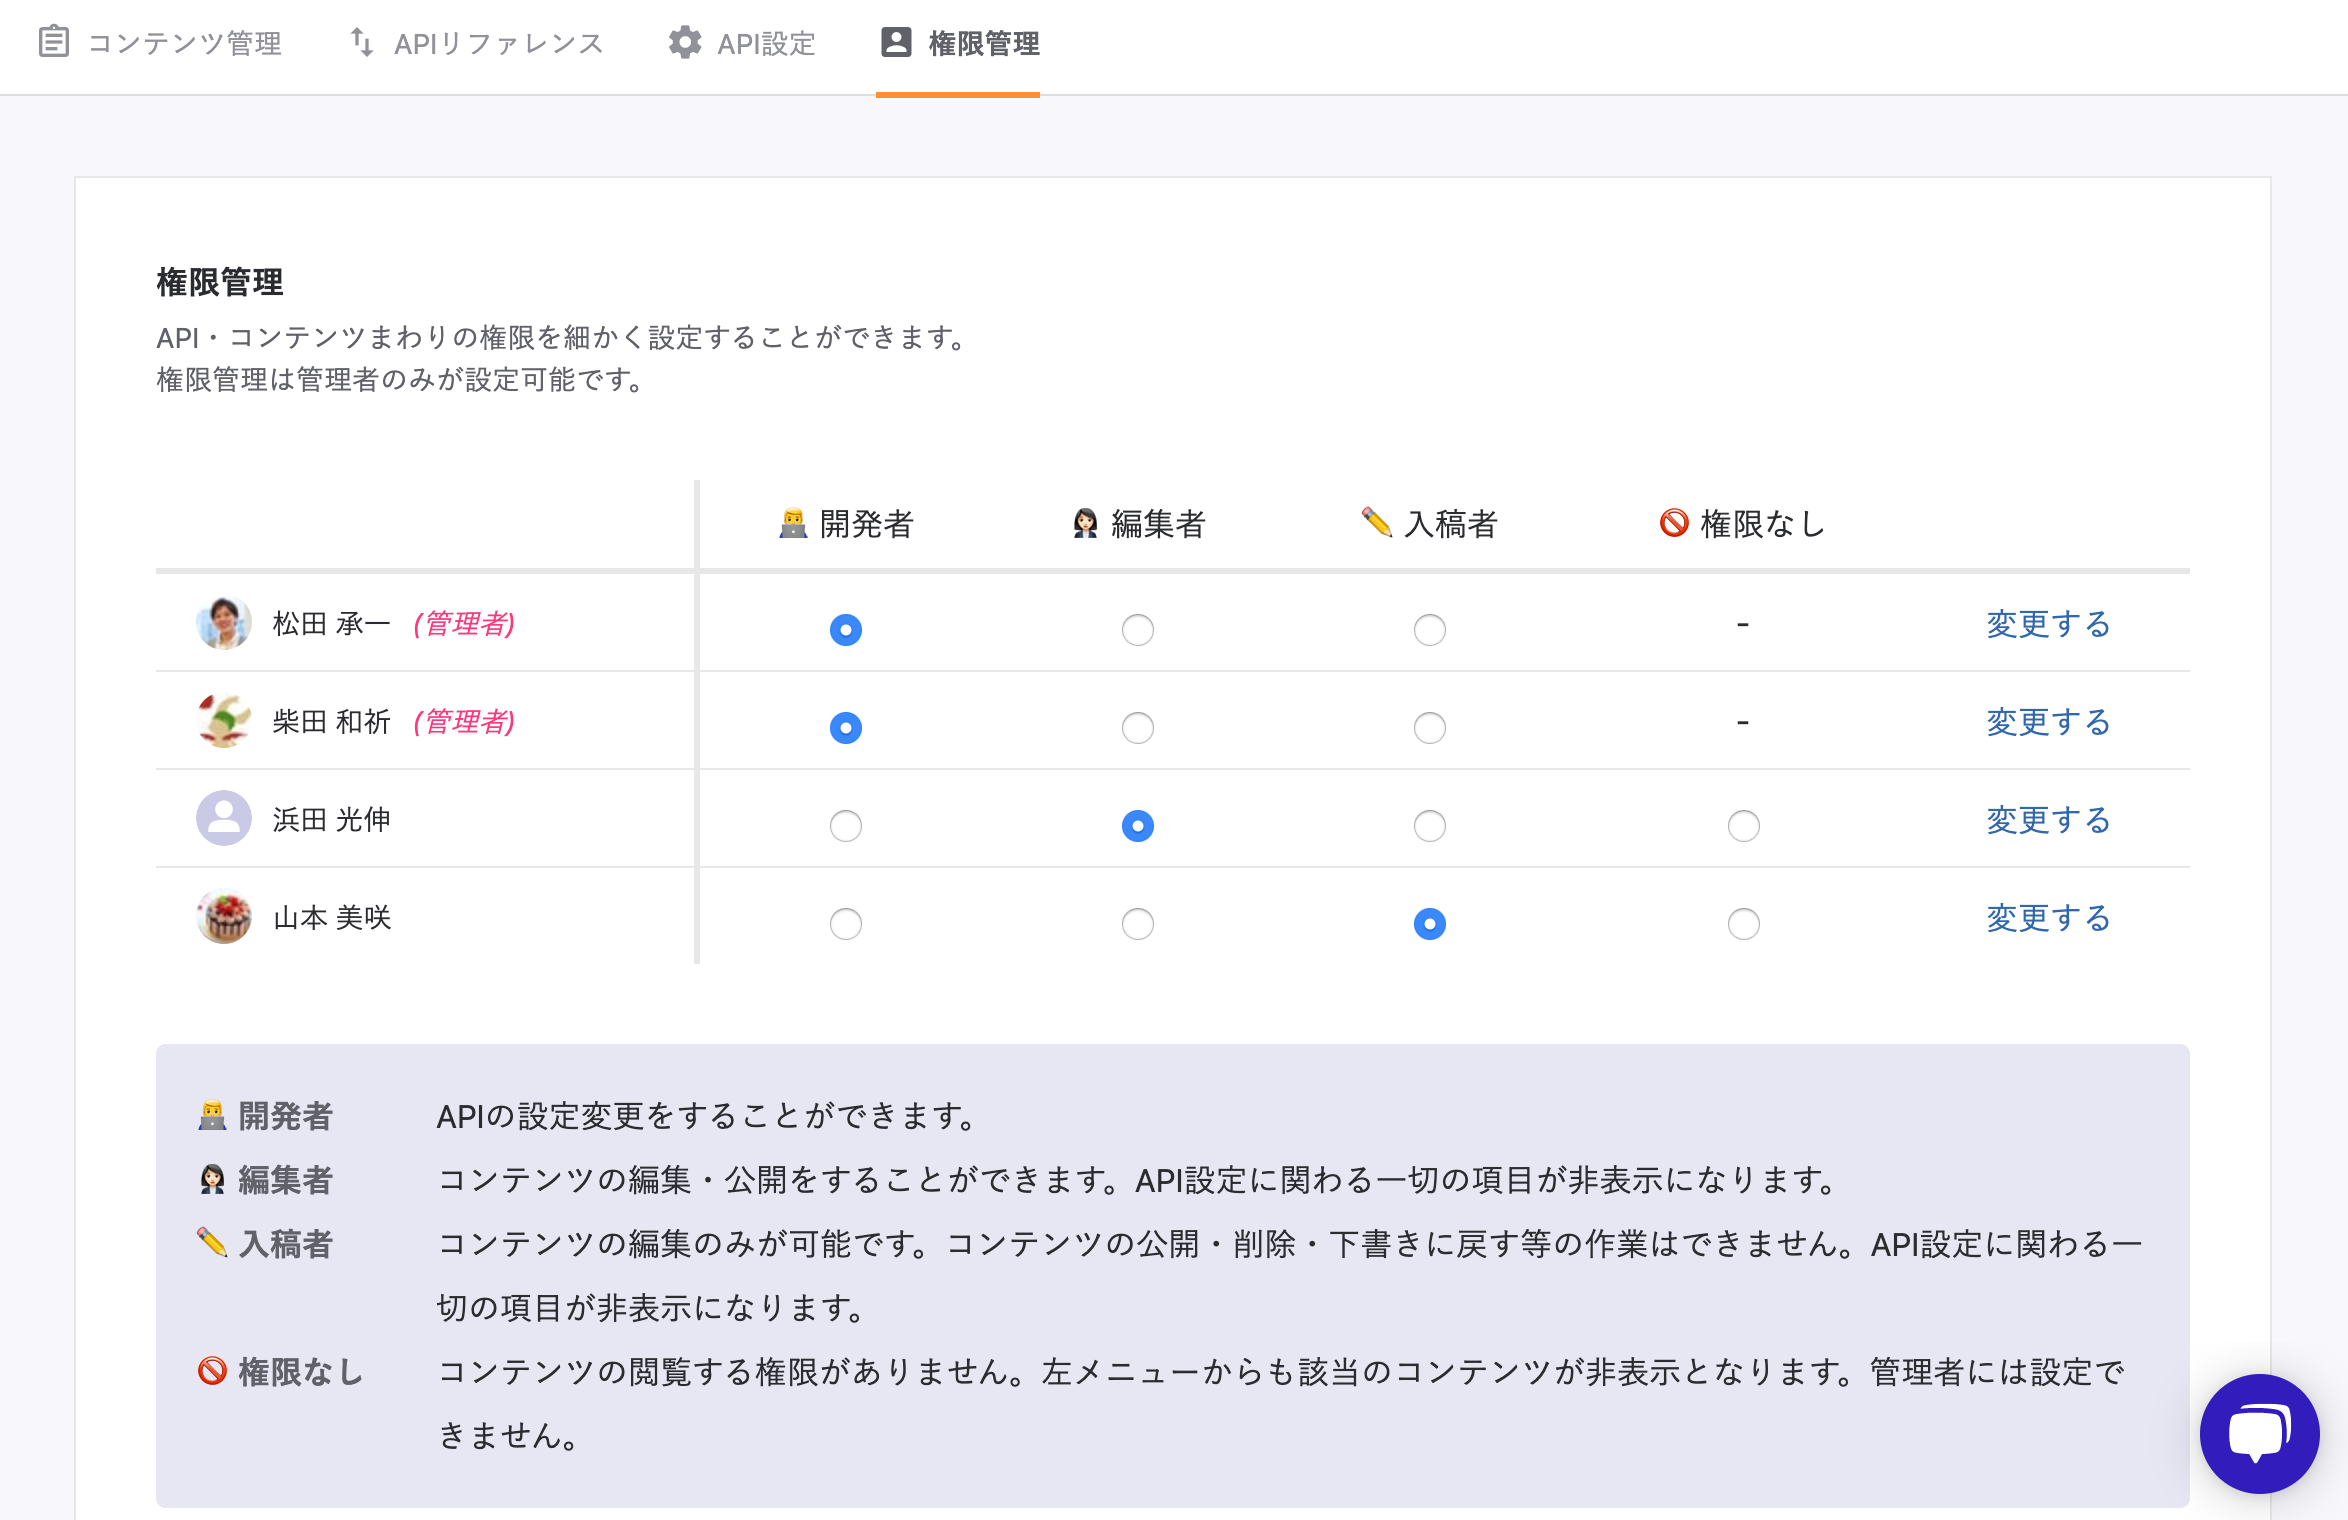Click 変更する link for 松田 承一
The height and width of the screenshot is (1520, 2348).
coord(2048,624)
